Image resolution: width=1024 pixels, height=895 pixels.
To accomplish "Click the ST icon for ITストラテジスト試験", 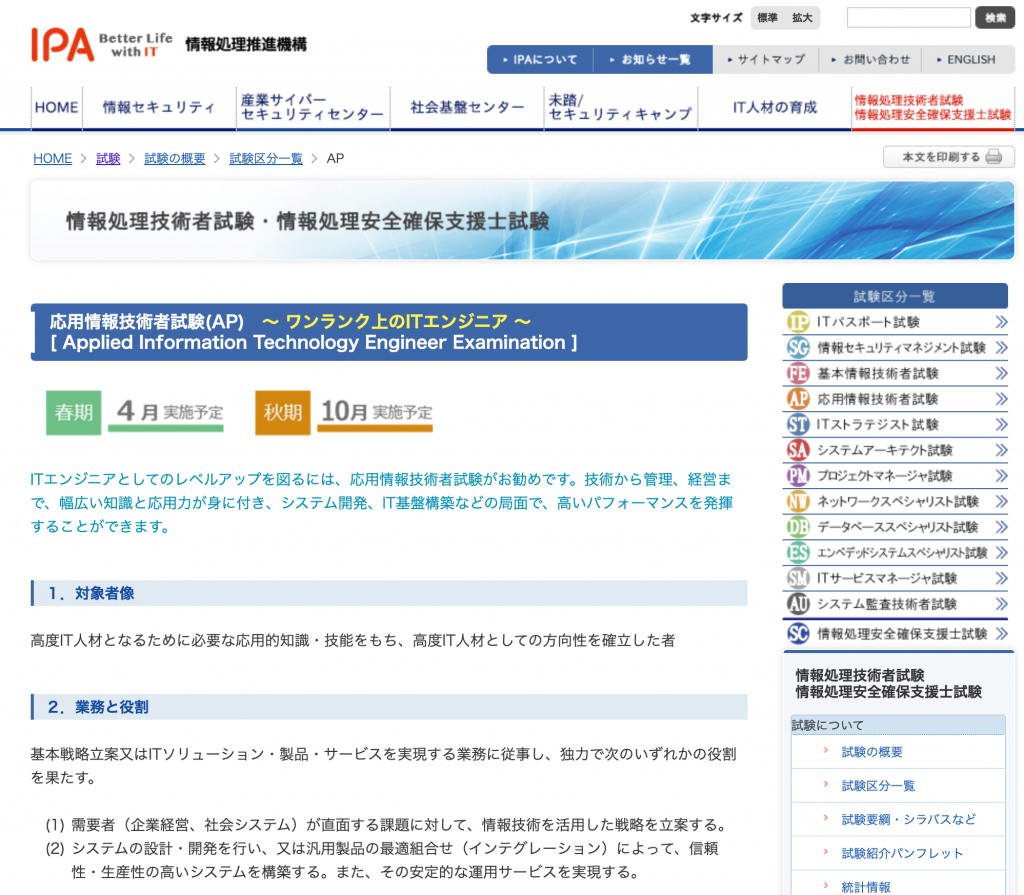I will (797, 425).
